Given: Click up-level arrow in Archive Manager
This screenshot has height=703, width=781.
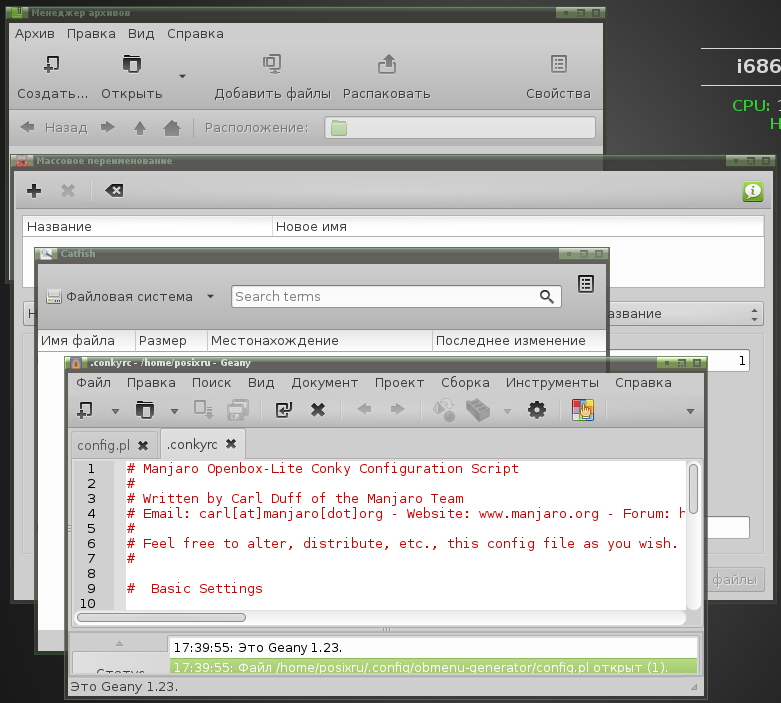Looking at the screenshot, I should pyautogui.click(x=140, y=128).
